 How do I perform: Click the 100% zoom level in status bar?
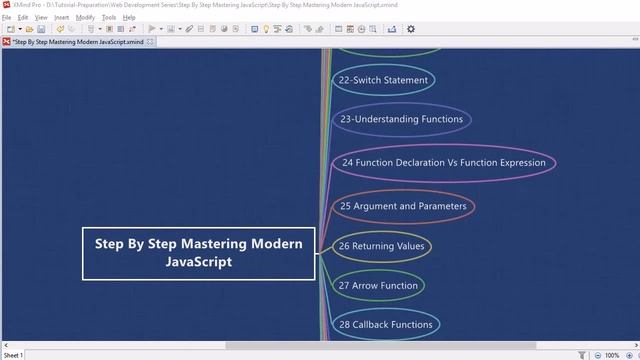coord(612,356)
